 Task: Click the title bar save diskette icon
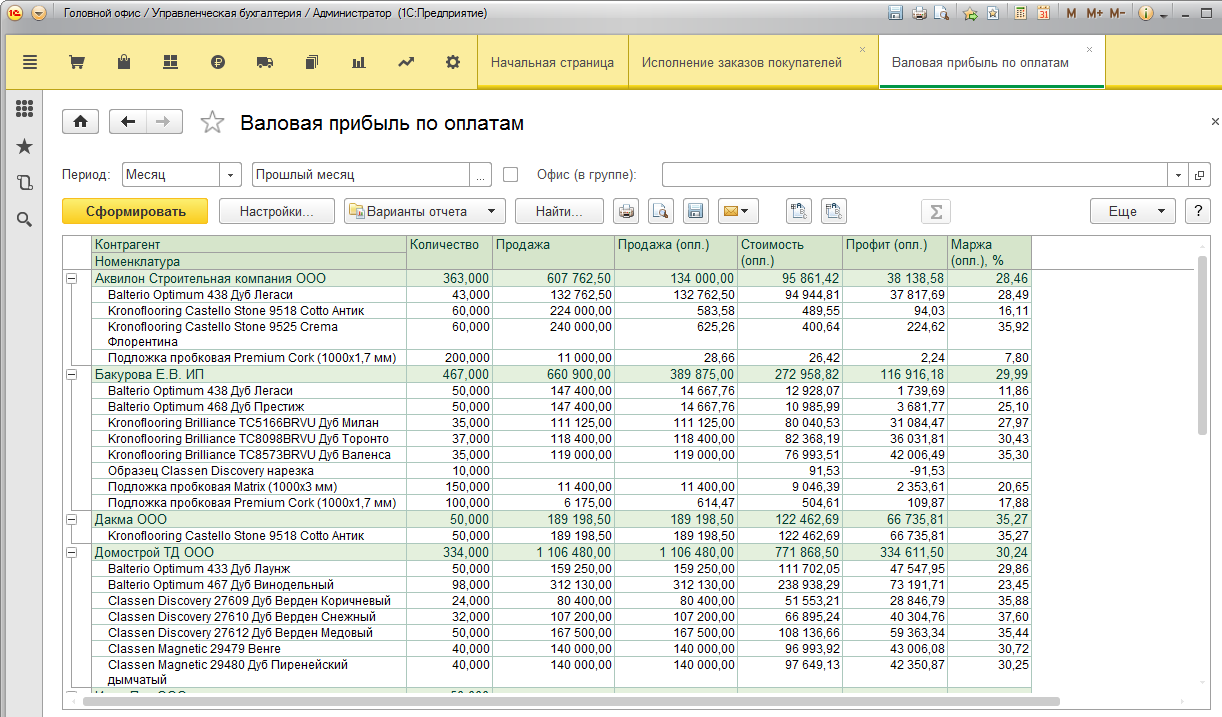point(896,14)
